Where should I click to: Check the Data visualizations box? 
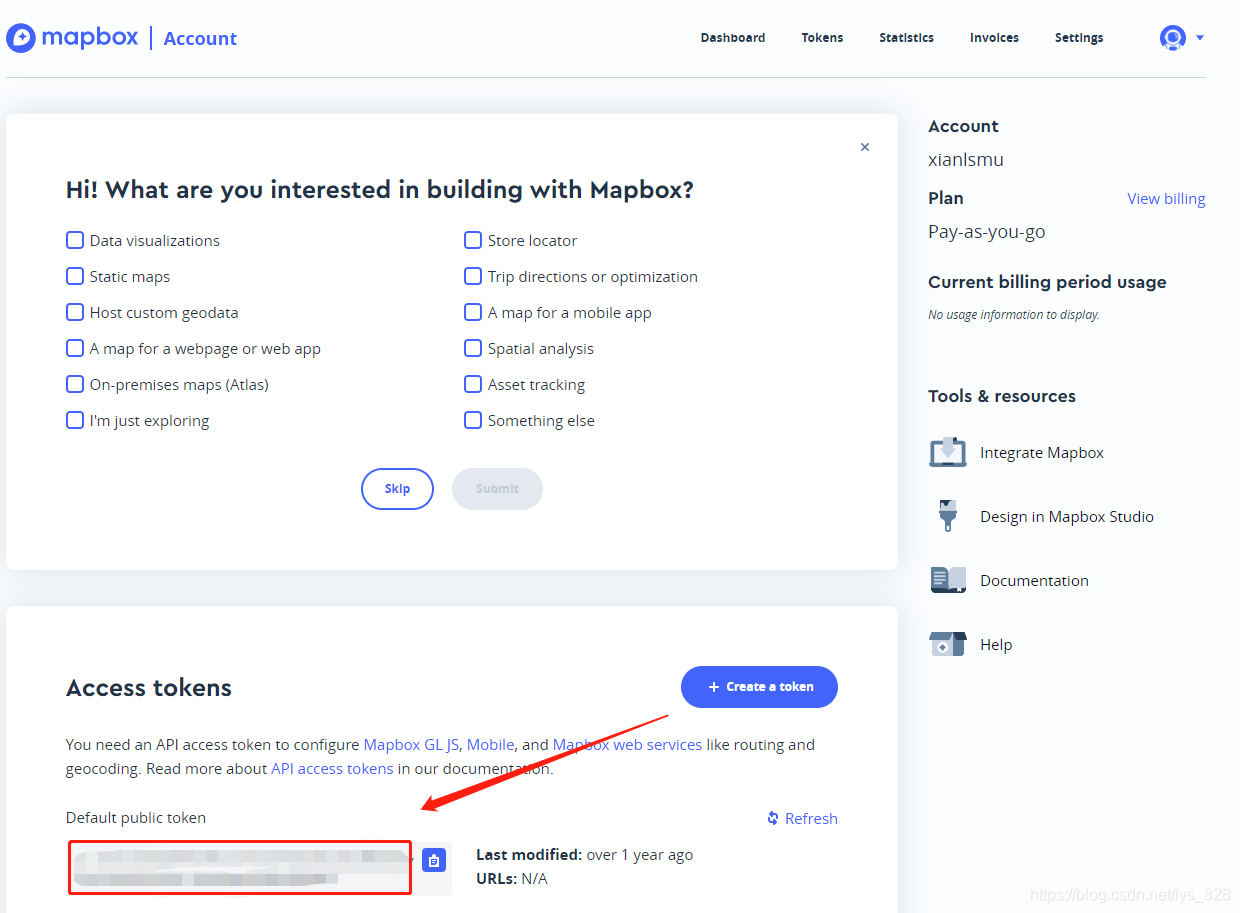point(75,240)
